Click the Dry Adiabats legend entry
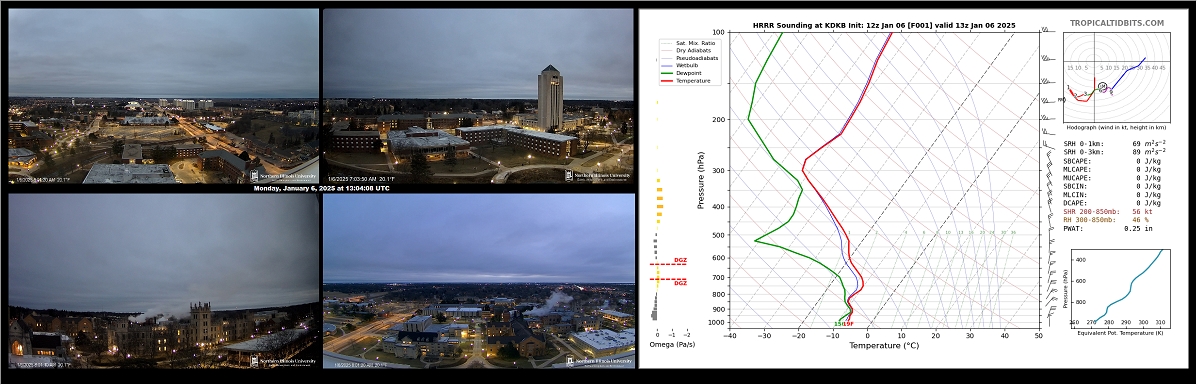The height and width of the screenshot is (385, 1197). coord(687,50)
